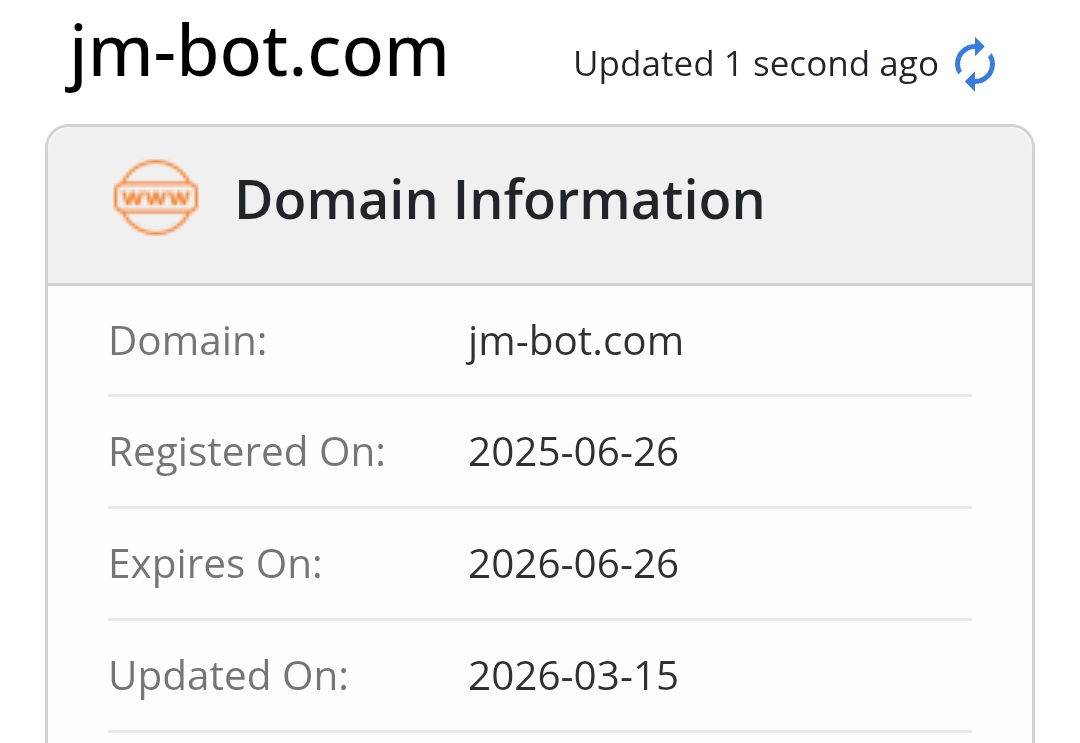
Task: Click the blue refresh arrows icon
Action: click(x=975, y=65)
